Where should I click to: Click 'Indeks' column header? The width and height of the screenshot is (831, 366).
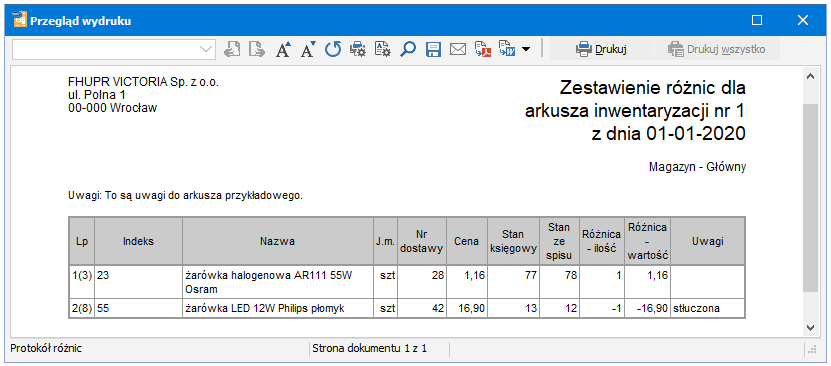point(138,241)
